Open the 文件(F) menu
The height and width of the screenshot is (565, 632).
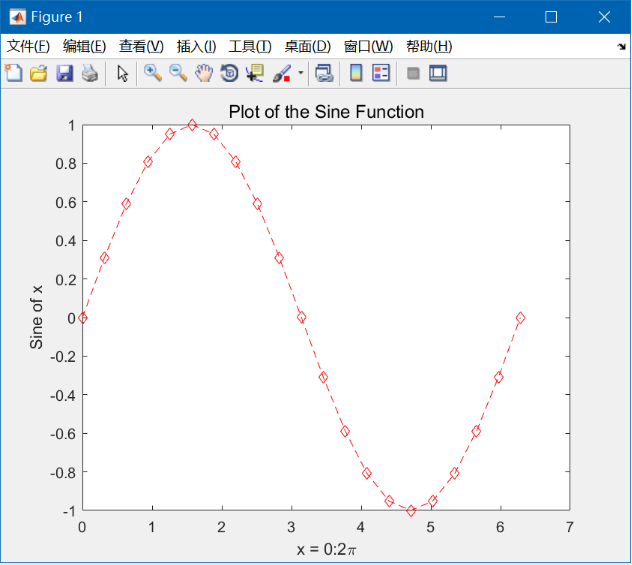click(x=28, y=46)
